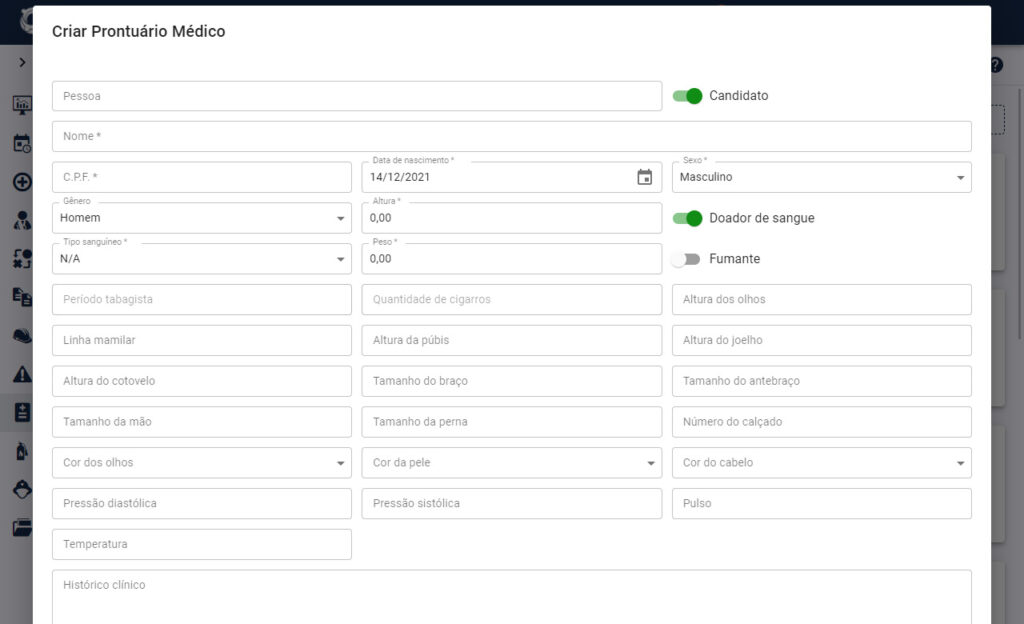The height and width of the screenshot is (624, 1024).
Task: Open the fire extinguisher icon in sidebar
Action: pyautogui.click(x=22, y=451)
